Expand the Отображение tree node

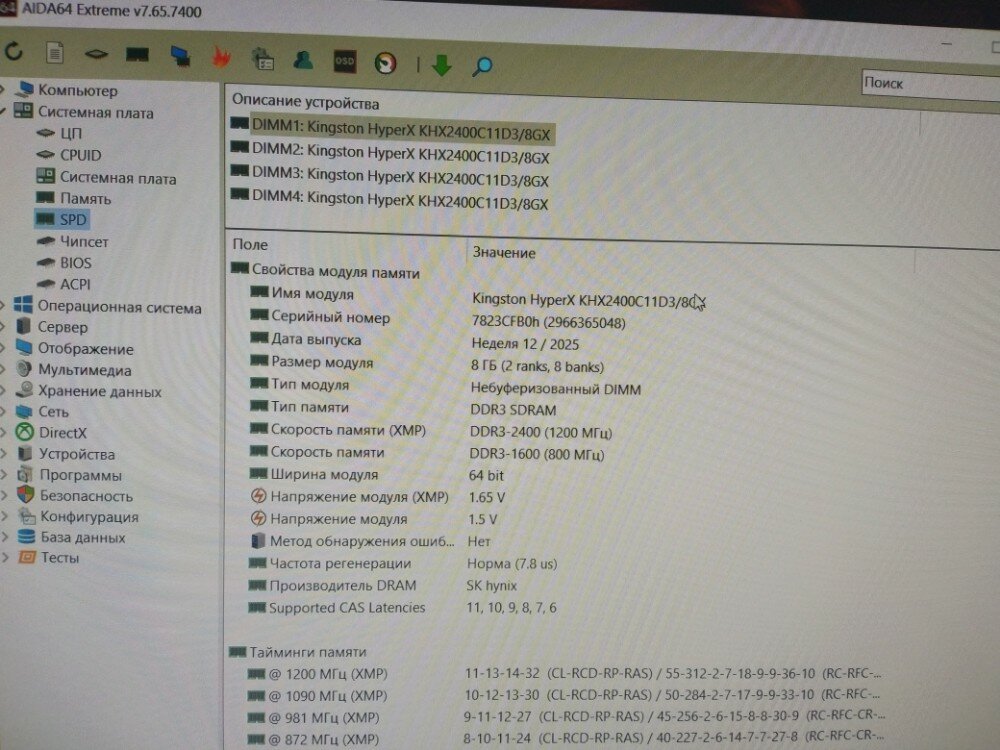coord(3,348)
